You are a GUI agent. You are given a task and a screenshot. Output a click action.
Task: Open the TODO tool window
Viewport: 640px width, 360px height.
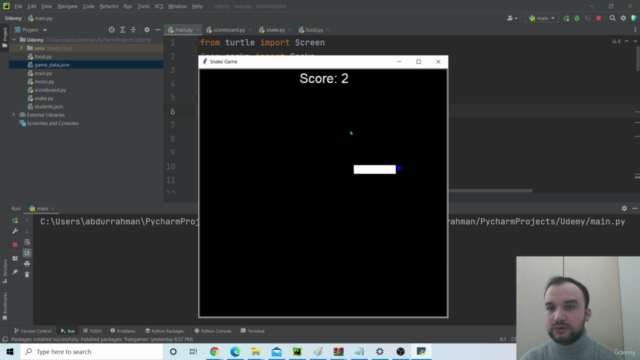92,331
